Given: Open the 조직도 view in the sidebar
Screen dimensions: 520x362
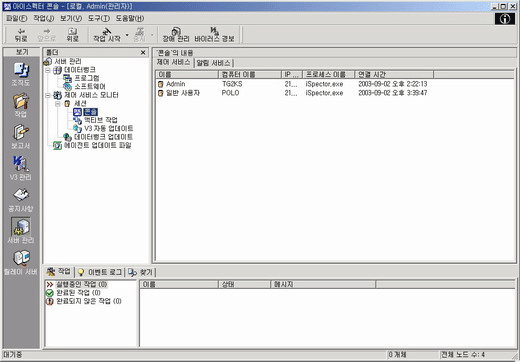Looking at the screenshot, I should [21, 74].
